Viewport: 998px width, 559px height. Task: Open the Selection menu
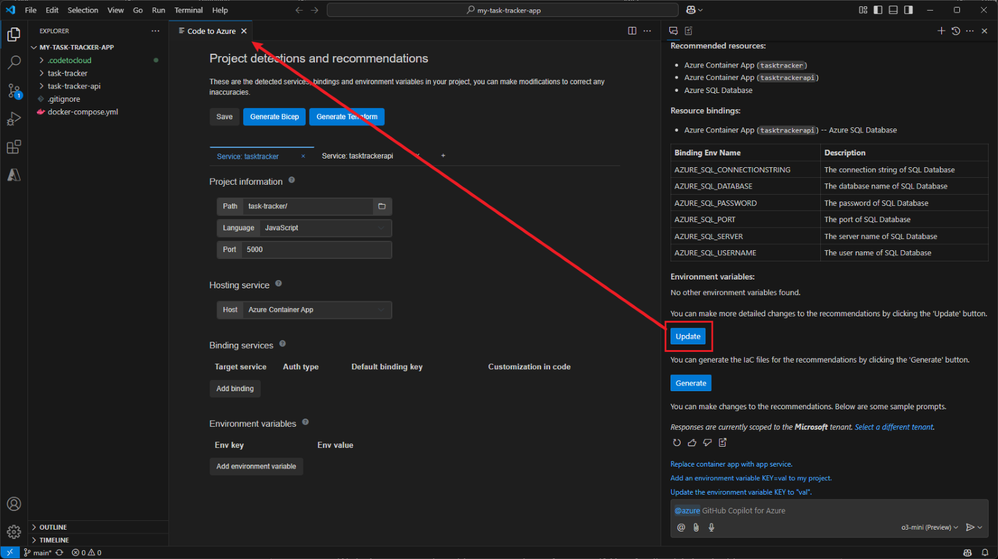pyautogui.click(x=83, y=10)
